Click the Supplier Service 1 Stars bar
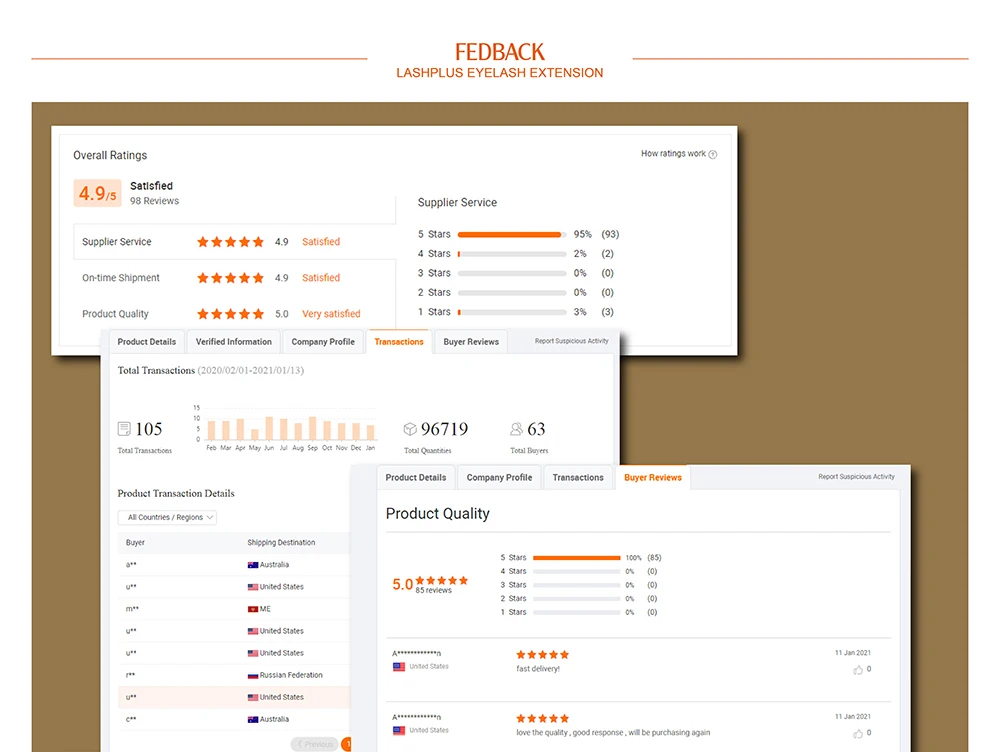The image size is (1000, 752). point(512,313)
